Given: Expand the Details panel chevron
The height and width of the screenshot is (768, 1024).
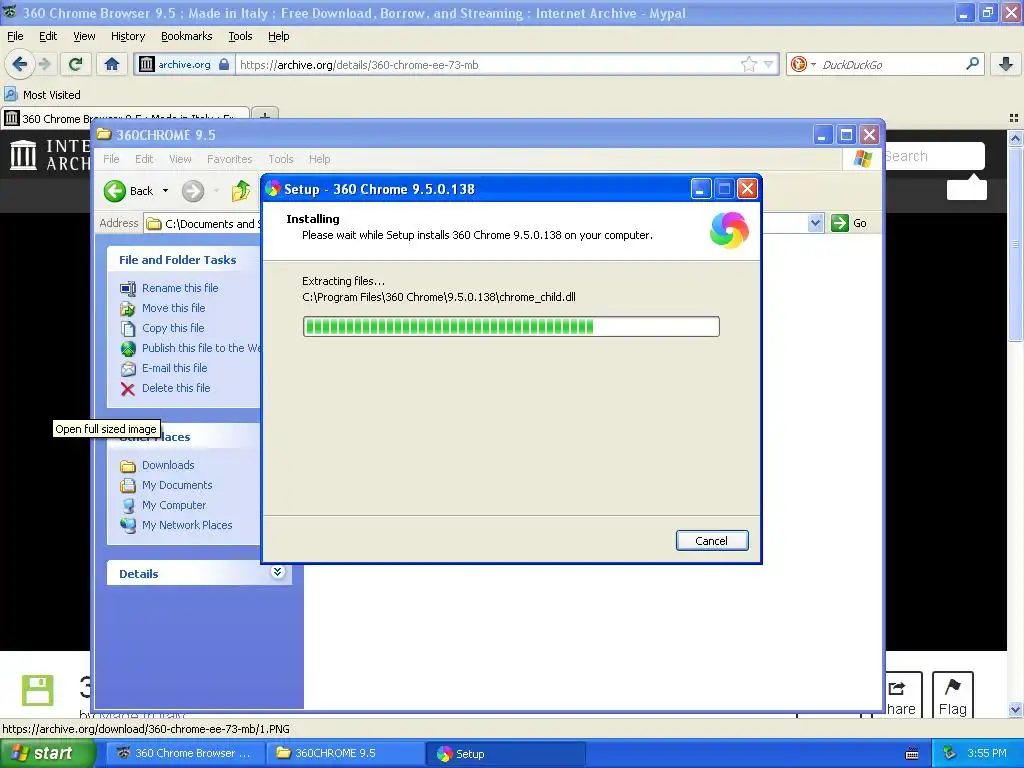Looking at the screenshot, I should [277, 572].
